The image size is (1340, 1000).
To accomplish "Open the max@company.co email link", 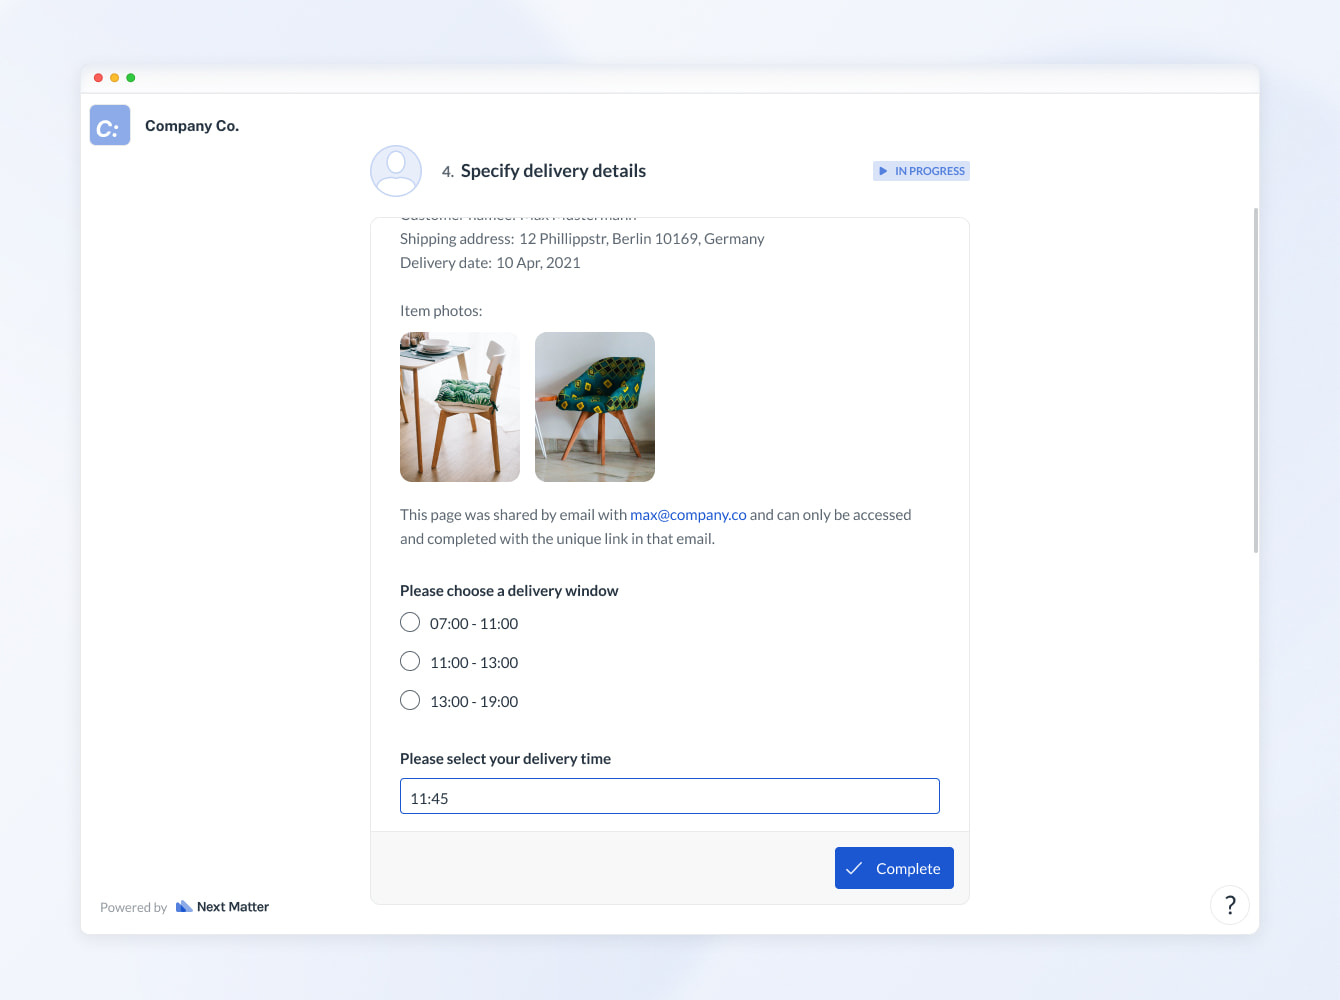I will [688, 514].
